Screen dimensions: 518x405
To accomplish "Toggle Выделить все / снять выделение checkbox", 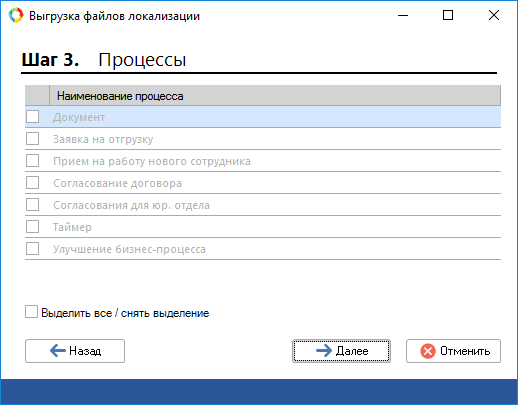I will (x=31, y=312).
